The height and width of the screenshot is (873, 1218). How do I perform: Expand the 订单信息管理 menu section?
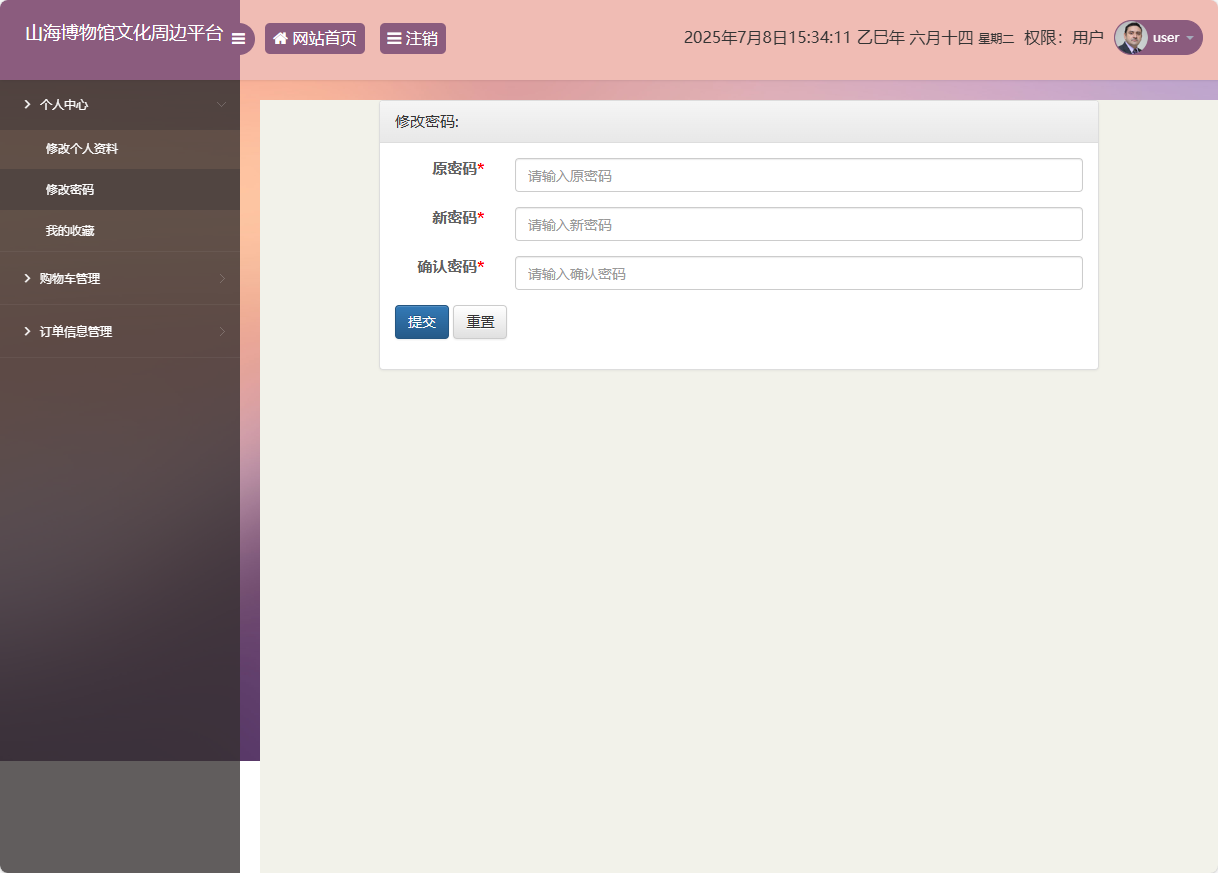pos(120,331)
